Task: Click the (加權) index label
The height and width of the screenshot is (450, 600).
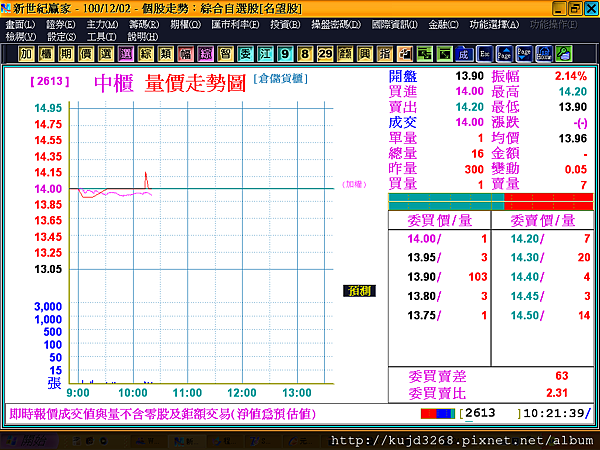Action: pos(354,184)
